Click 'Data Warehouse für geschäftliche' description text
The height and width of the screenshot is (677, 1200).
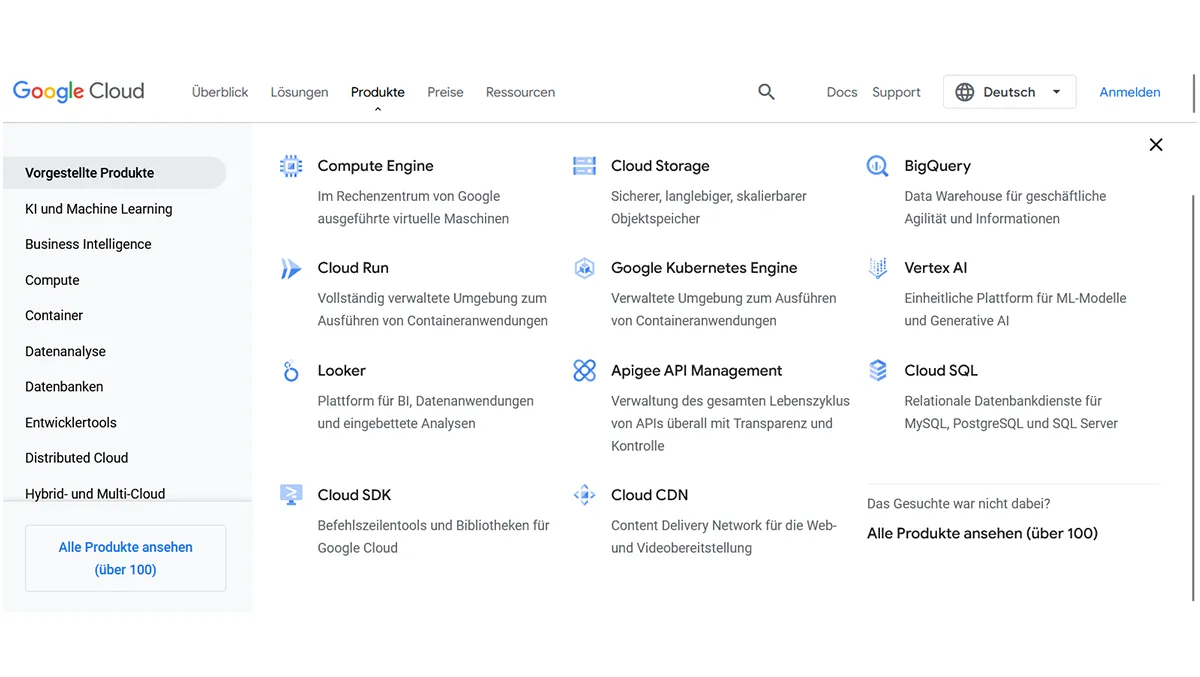(1005, 196)
